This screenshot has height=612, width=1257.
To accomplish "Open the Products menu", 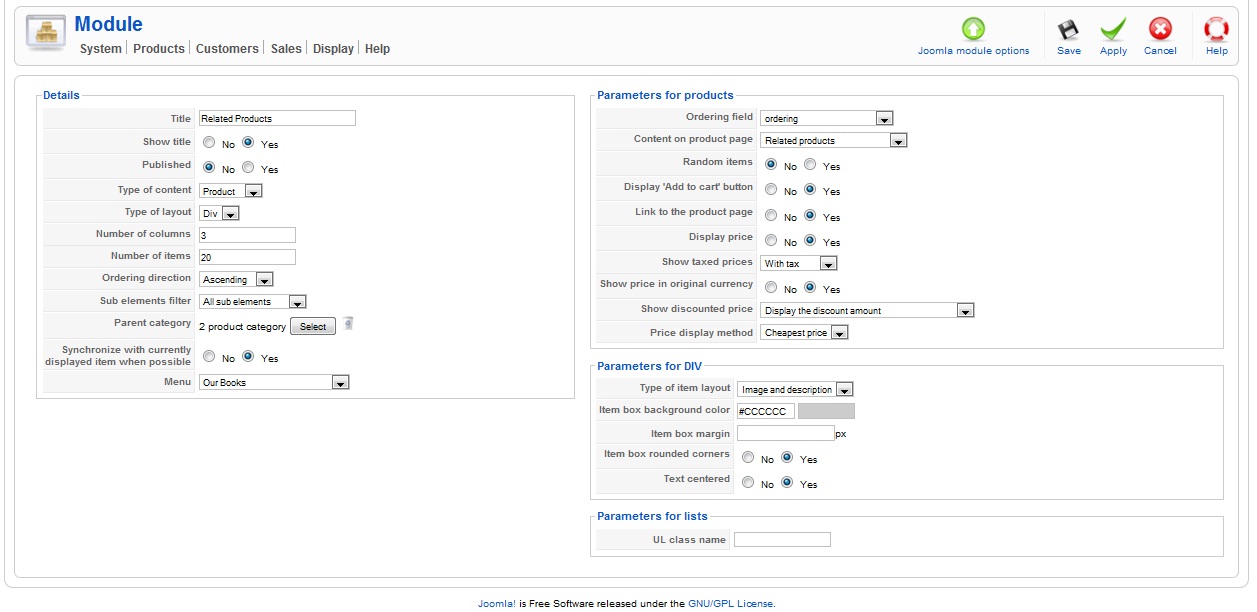I will coord(159,49).
